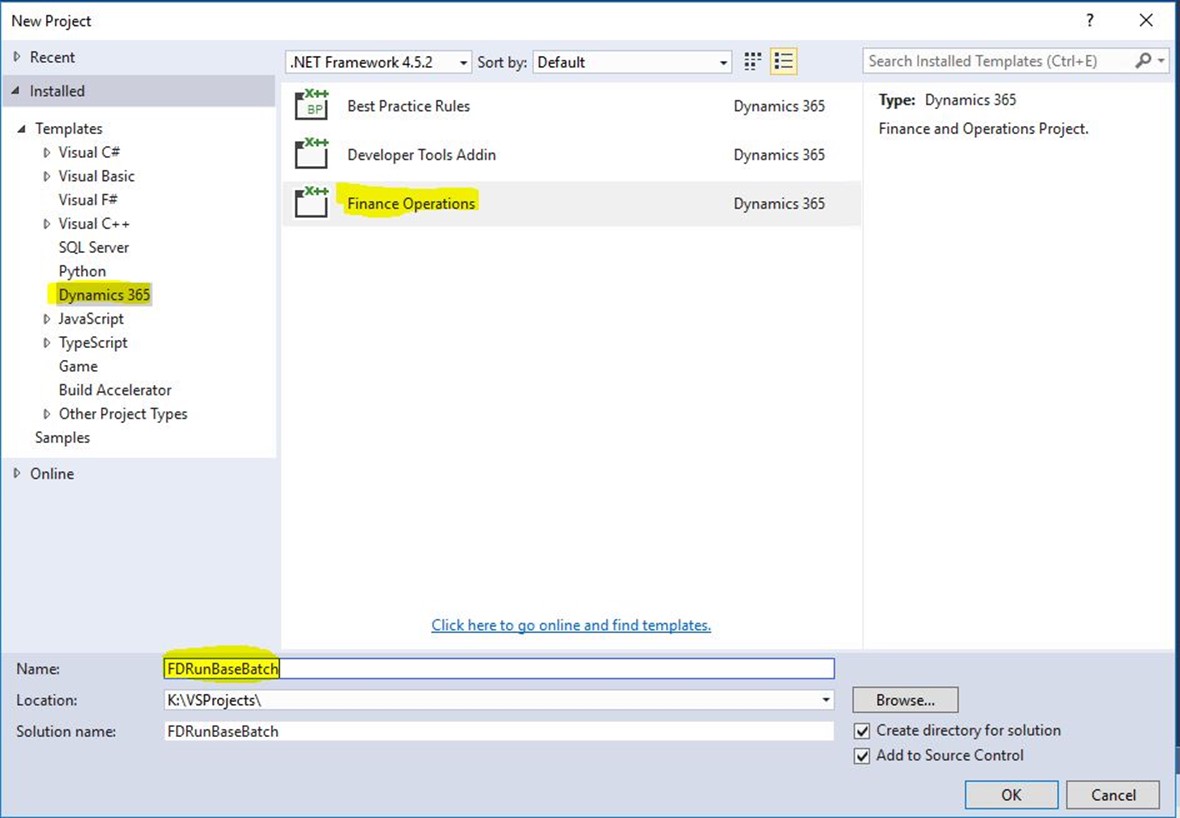Toggle Create directory for solution checkbox

[862, 731]
